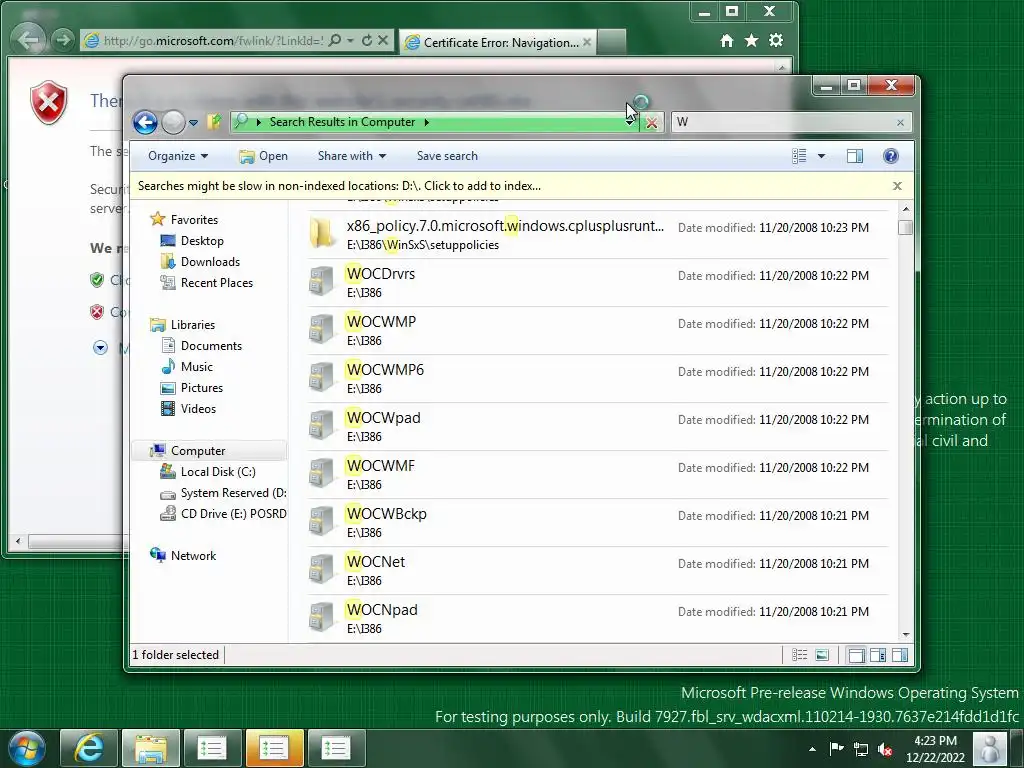Open CD Drive (E:) POSRD
1024x768 pixels.
coord(233,514)
